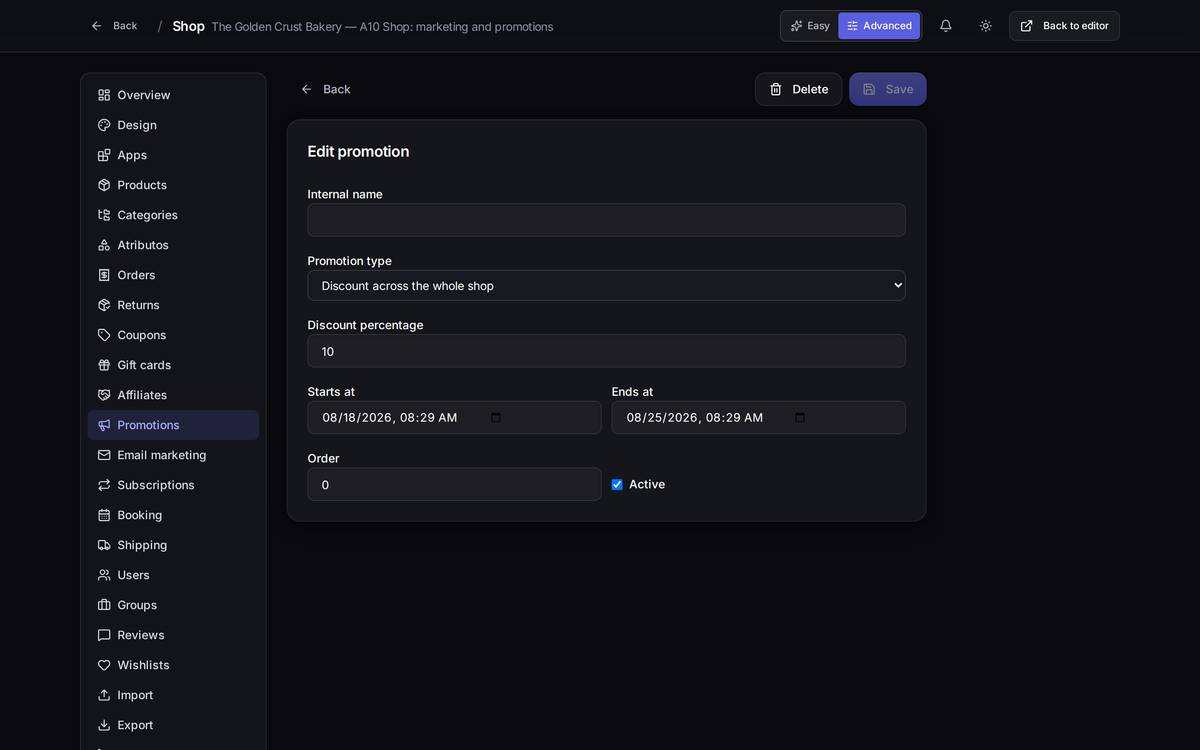
Task: Switch to Advanced mode
Action: click(879, 26)
